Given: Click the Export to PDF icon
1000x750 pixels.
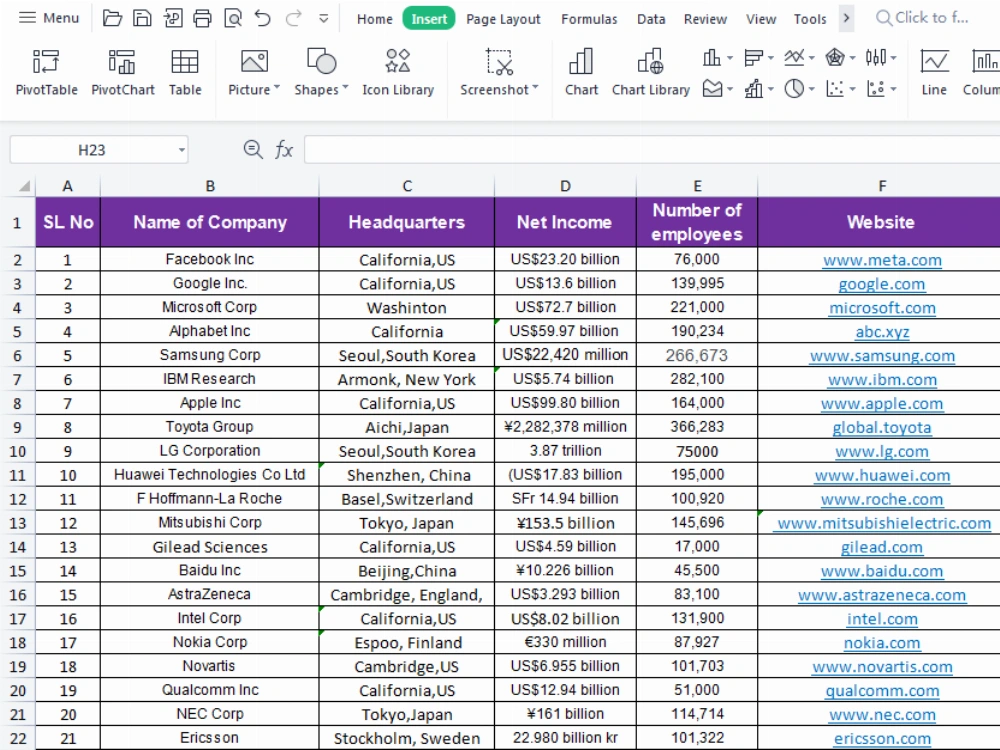Looking at the screenshot, I should click(x=172, y=18).
